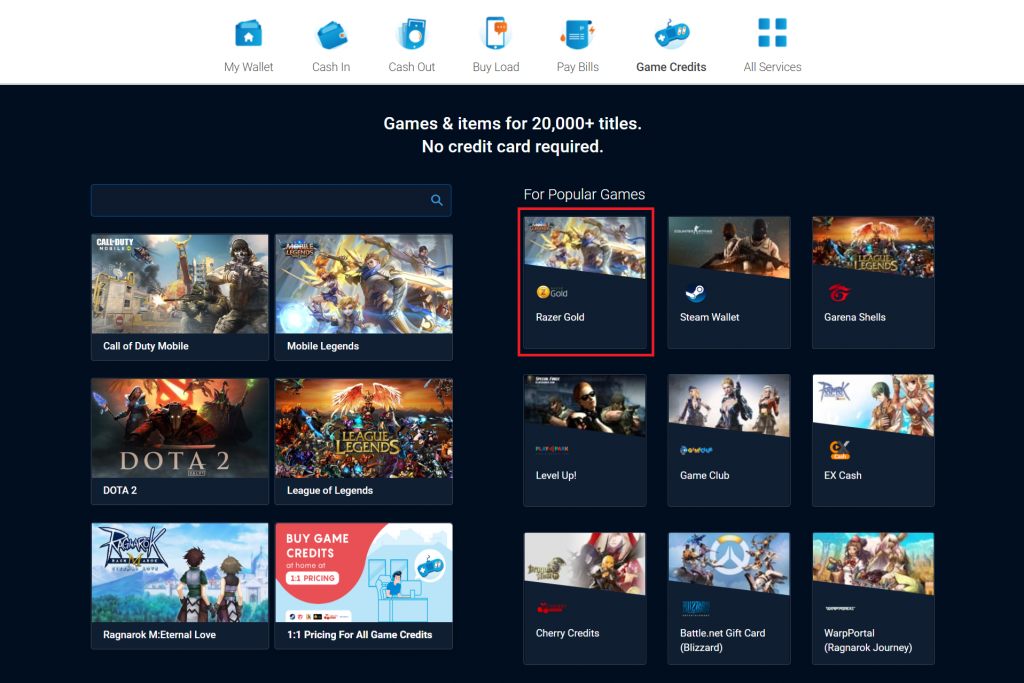Click the Steam logo icon
The width and height of the screenshot is (1024, 683).
695,293
